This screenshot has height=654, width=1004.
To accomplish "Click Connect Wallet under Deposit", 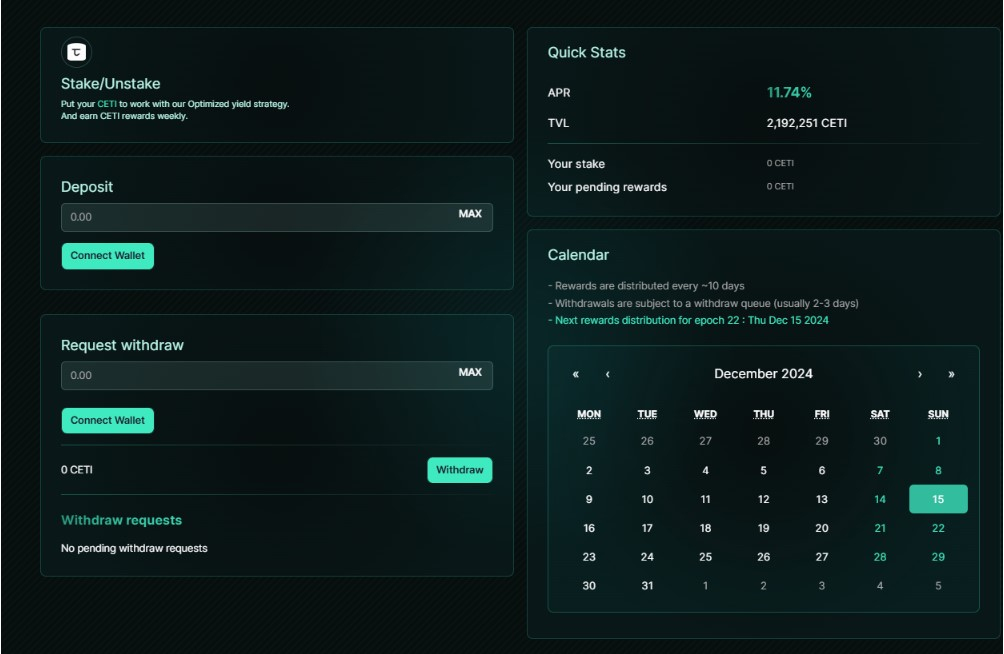I will point(108,256).
